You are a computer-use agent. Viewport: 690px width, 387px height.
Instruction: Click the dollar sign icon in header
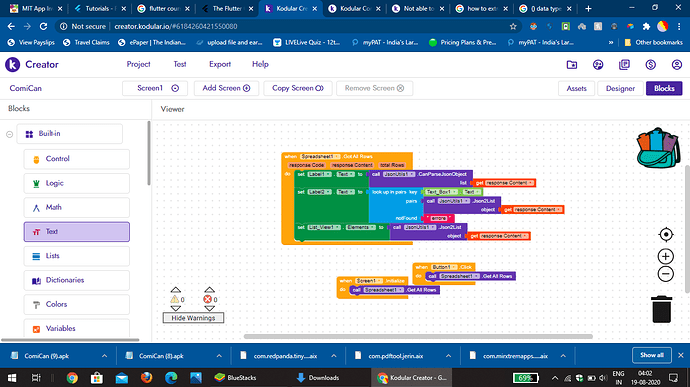point(650,65)
